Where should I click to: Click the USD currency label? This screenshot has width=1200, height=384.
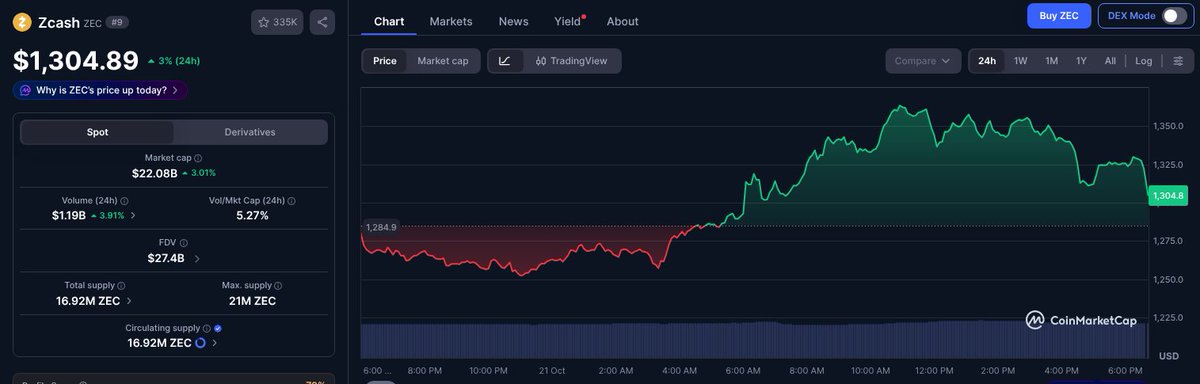point(1169,356)
